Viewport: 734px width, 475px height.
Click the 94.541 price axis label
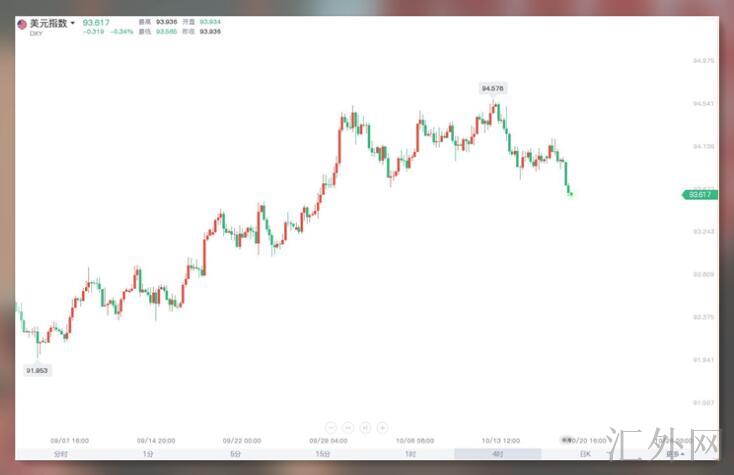(704, 103)
